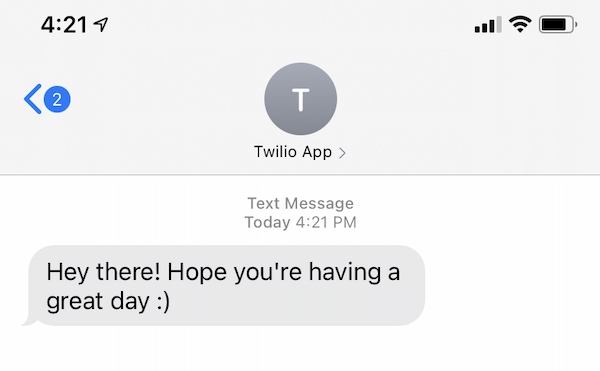Tap the message bubble tail corner
This screenshot has height=371, width=600.
29,321
